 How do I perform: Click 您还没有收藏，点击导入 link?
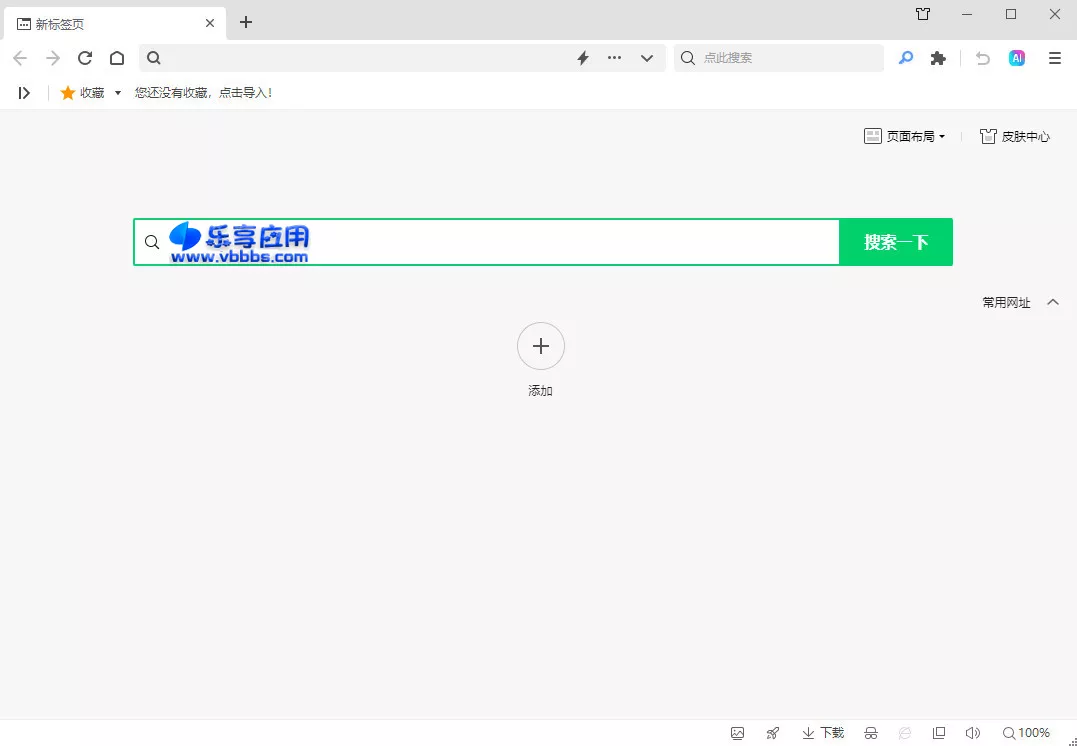point(203,93)
